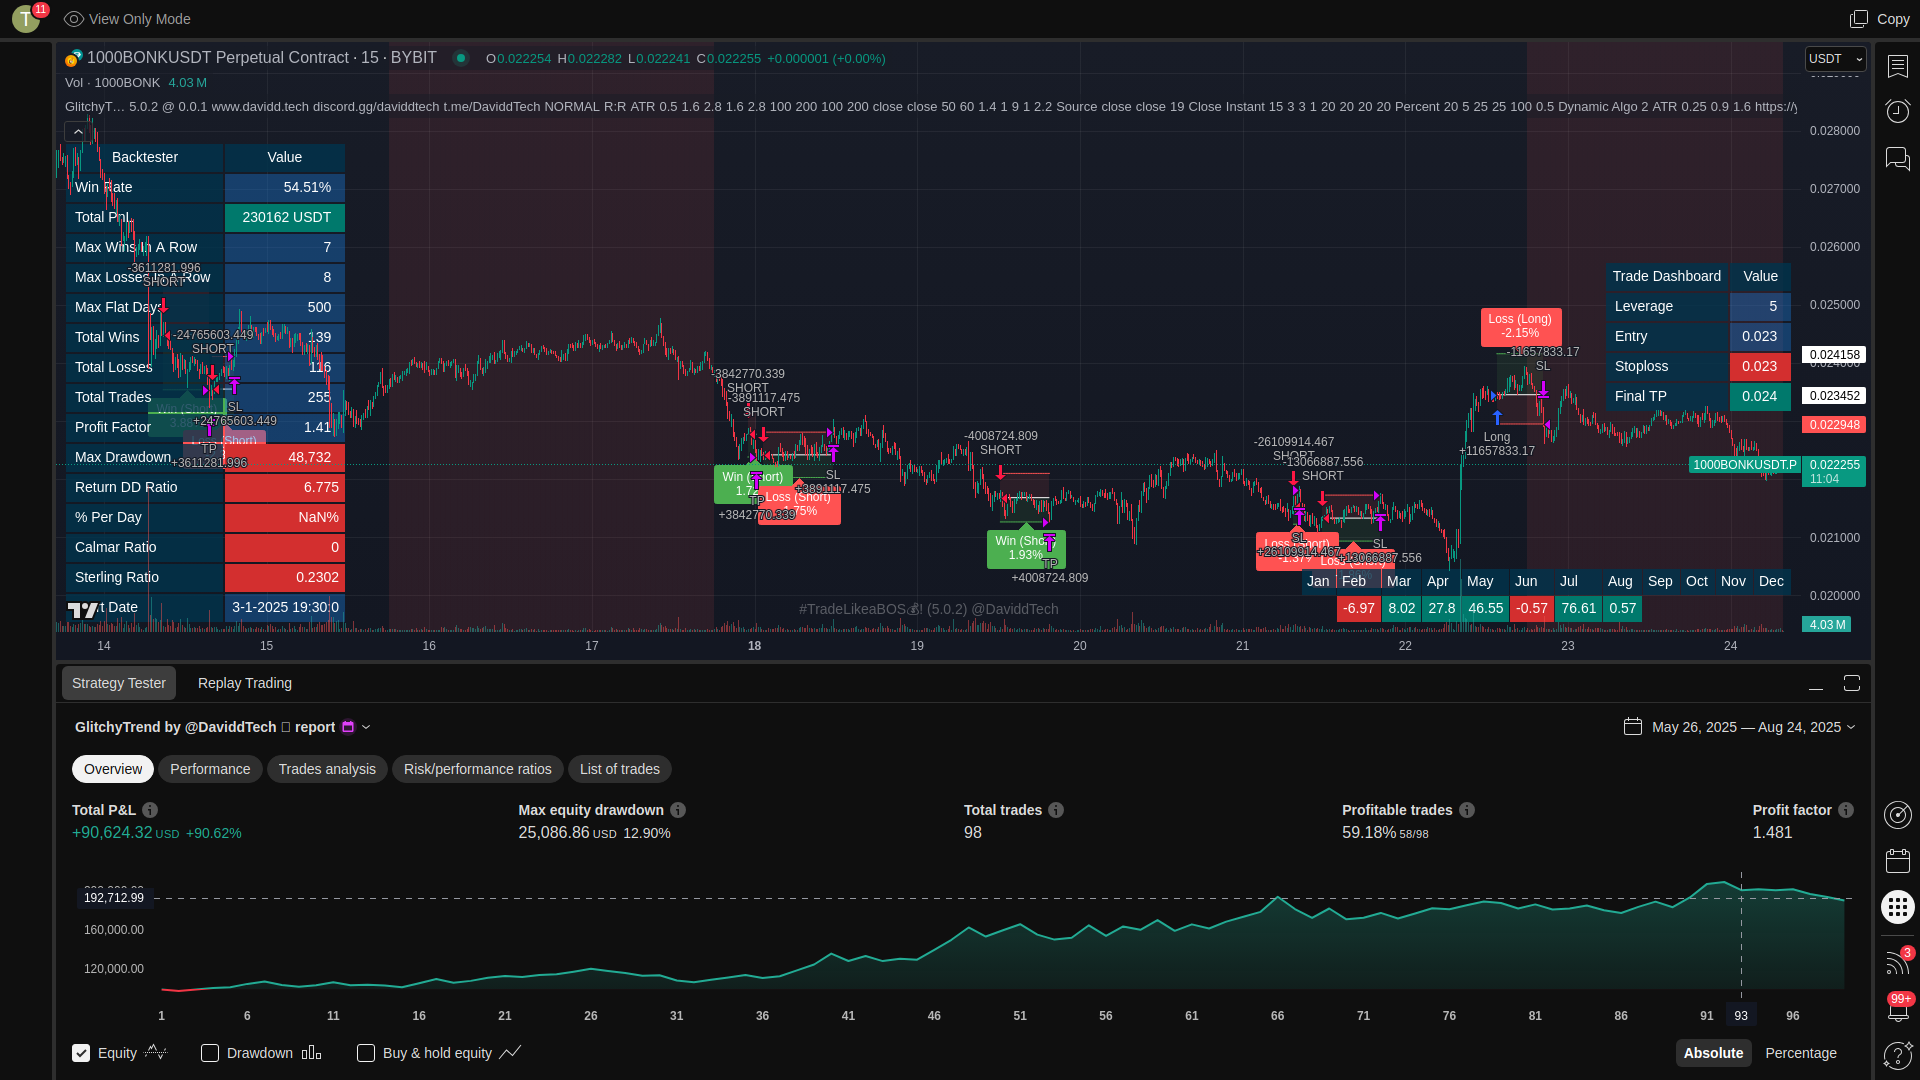Image resolution: width=1920 pixels, height=1080 pixels.
Task: Click date 18 on the chart time axis
Action: point(755,646)
